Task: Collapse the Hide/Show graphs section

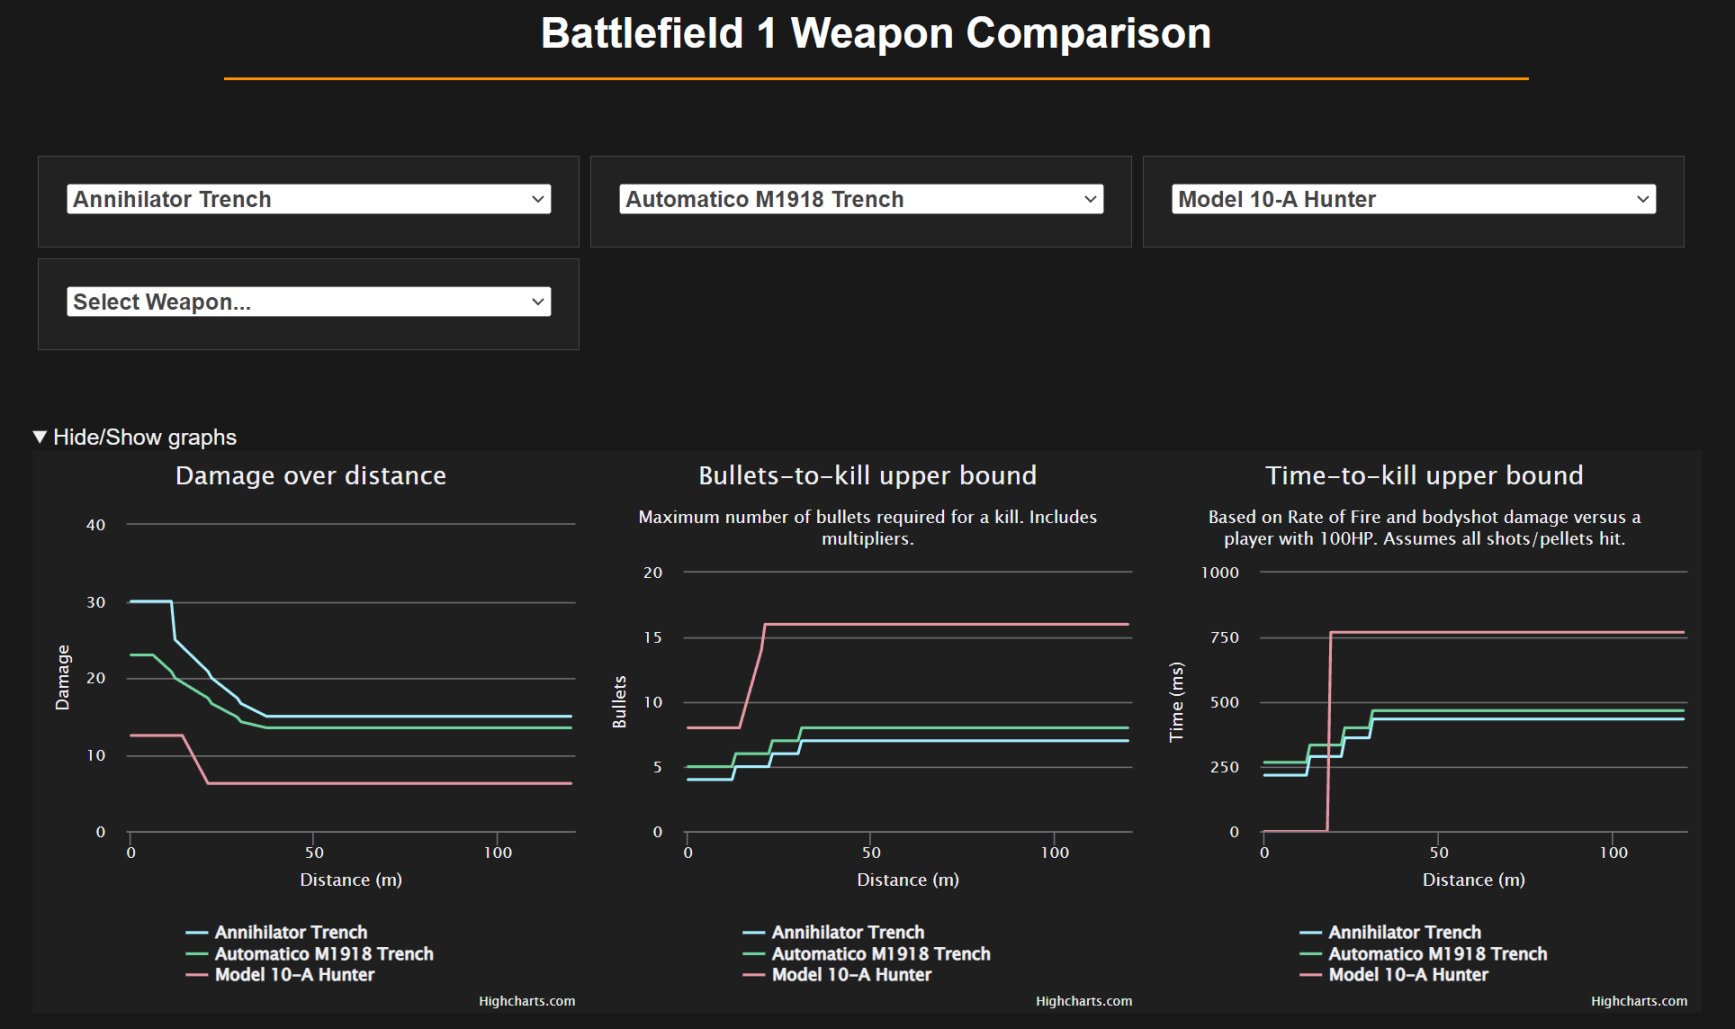Action: tap(135, 437)
